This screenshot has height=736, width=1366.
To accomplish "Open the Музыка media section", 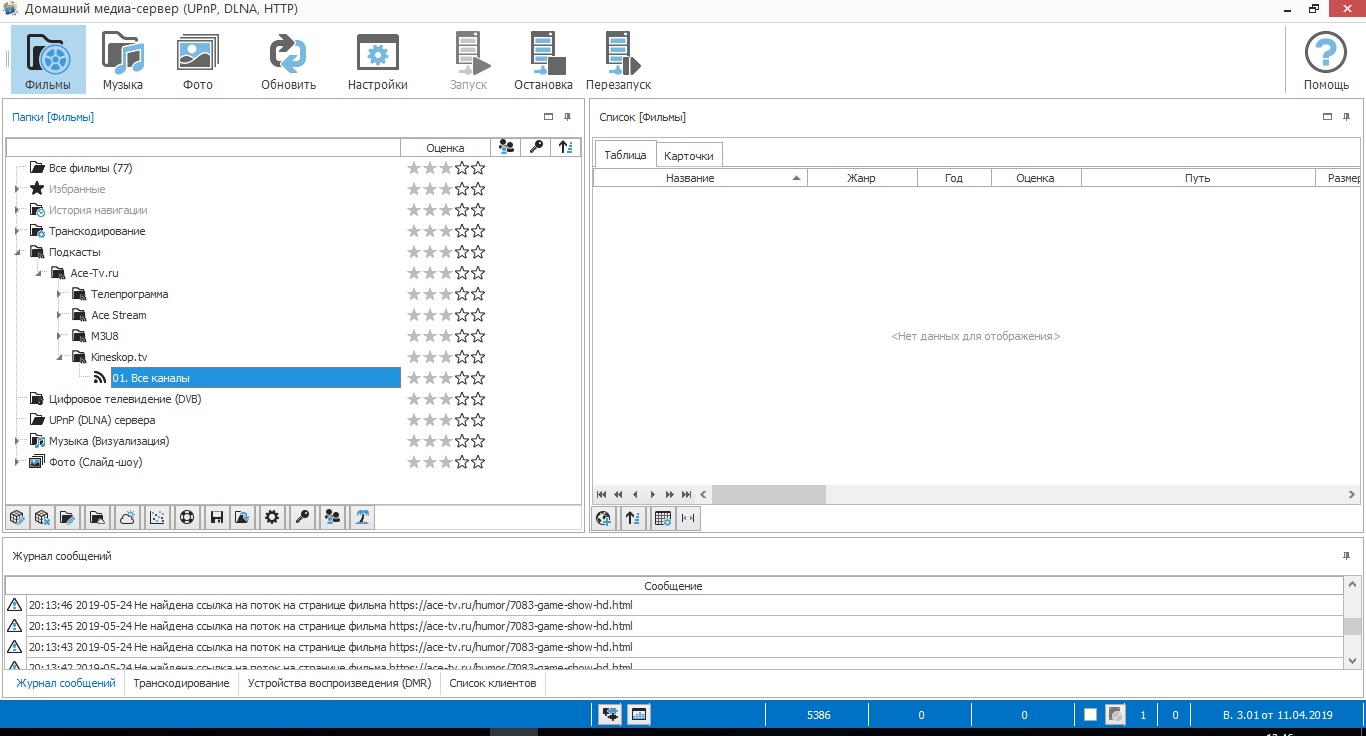I will click(x=123, y=60).
